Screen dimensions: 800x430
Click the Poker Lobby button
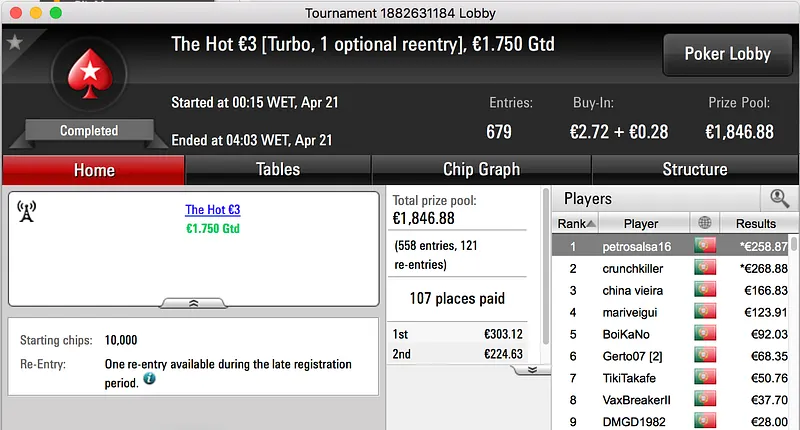pos(727,54)
